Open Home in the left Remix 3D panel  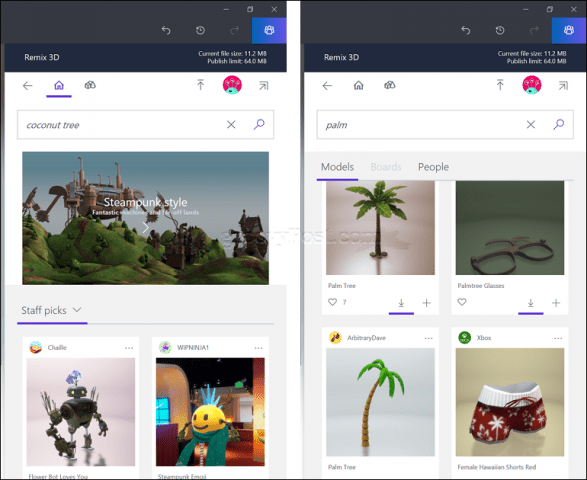(59, 85)
